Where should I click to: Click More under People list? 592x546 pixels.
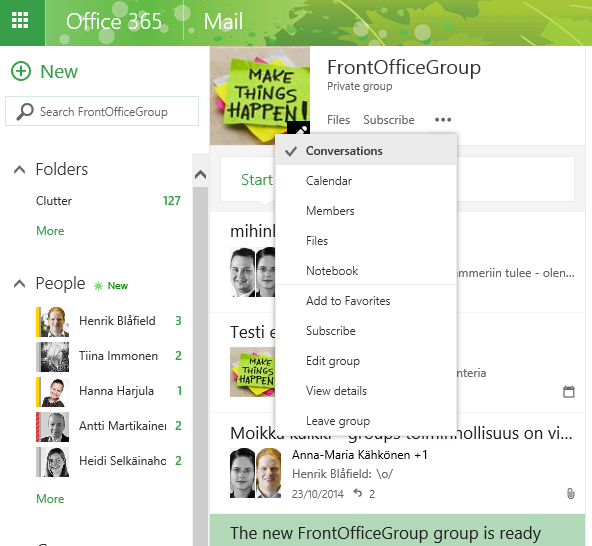[50, 499]
